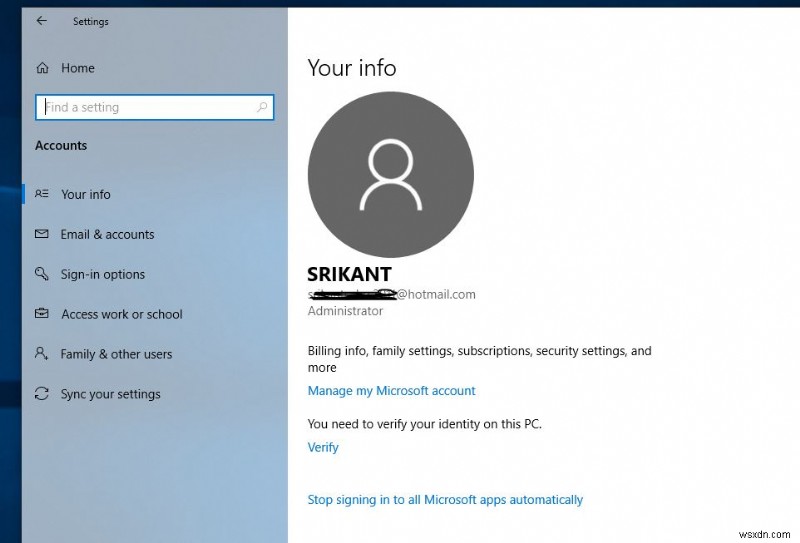
Task: Click the verify your identity message
Action: coord(424,424)
